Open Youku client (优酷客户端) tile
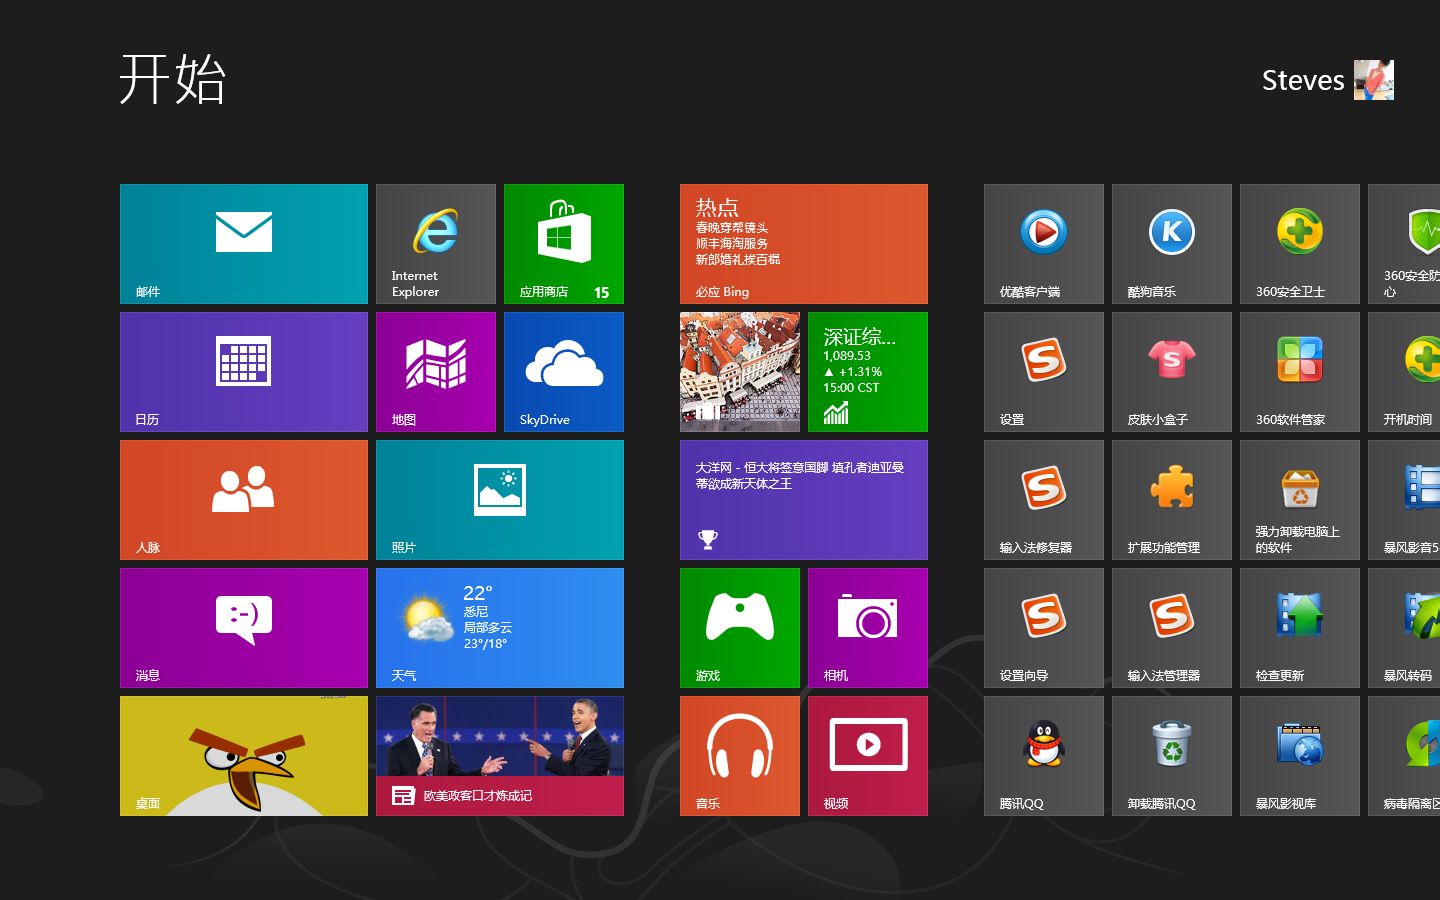 pyautogui.click(x=1044, y=244)
